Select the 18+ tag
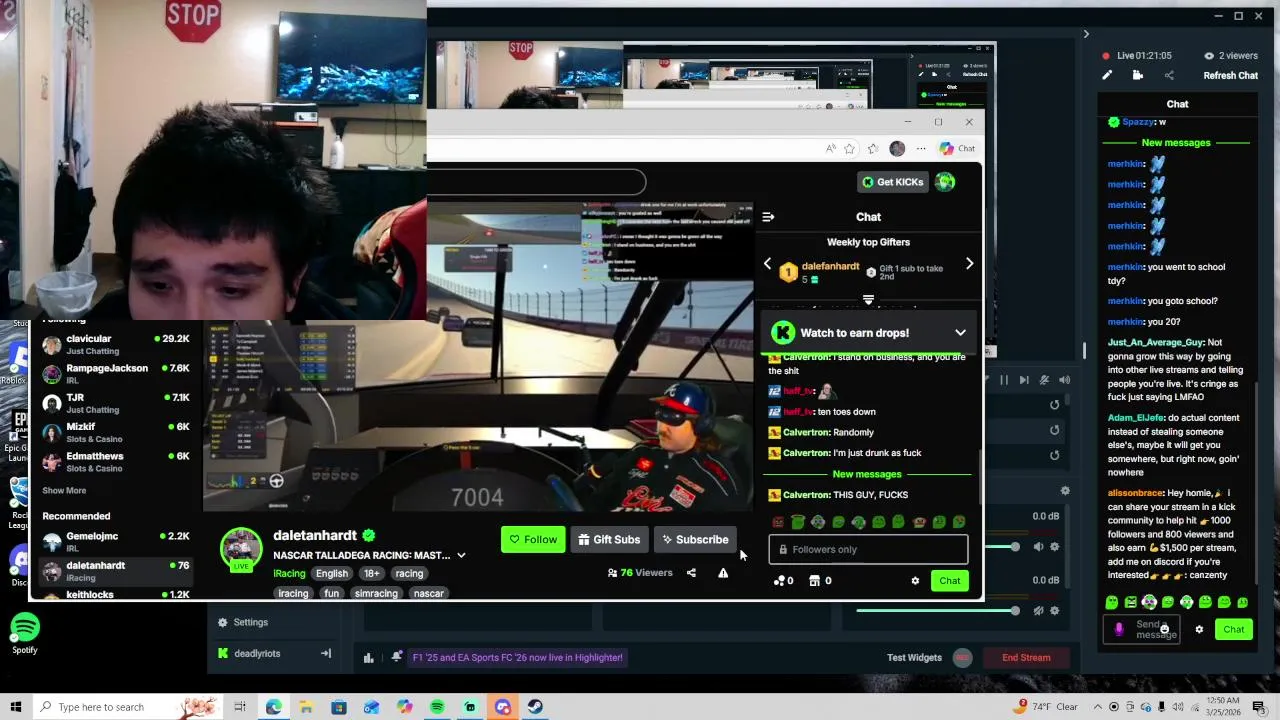The width and height of the screenshot is (1280, 720). [x=372, y=574]
